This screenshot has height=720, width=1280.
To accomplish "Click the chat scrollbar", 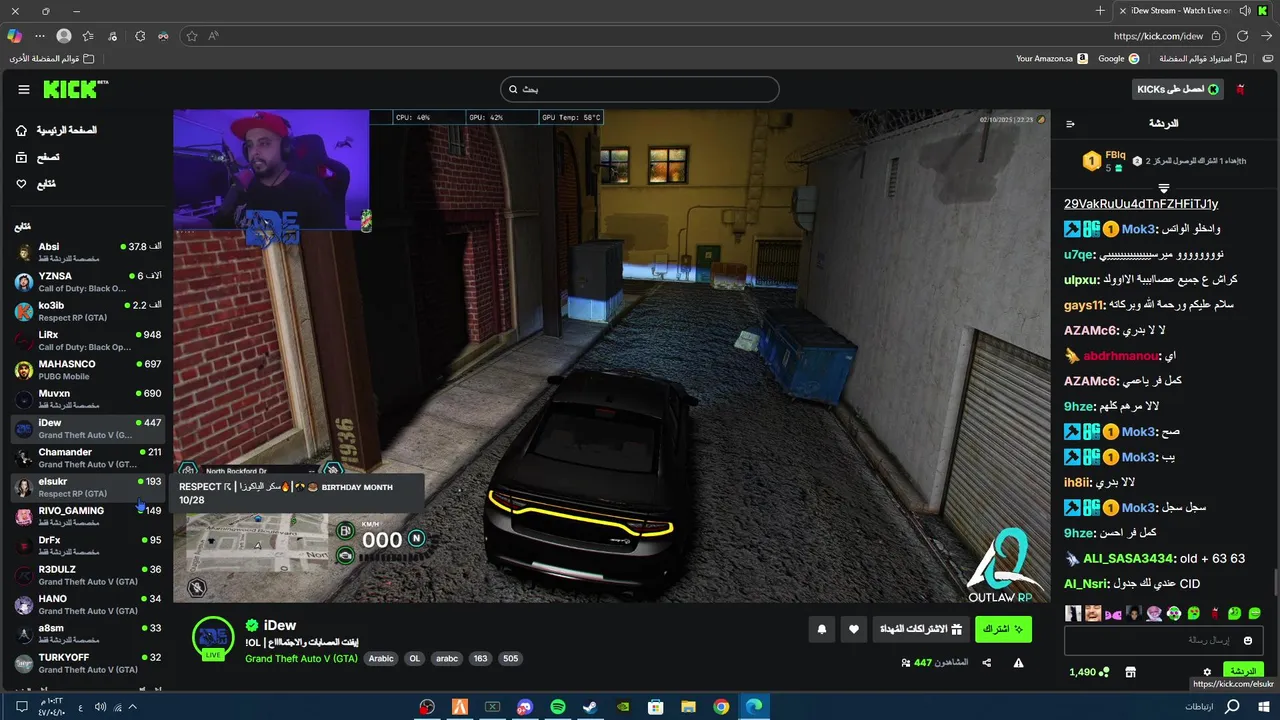I will pyautogui.click(x=1275, y=581).
